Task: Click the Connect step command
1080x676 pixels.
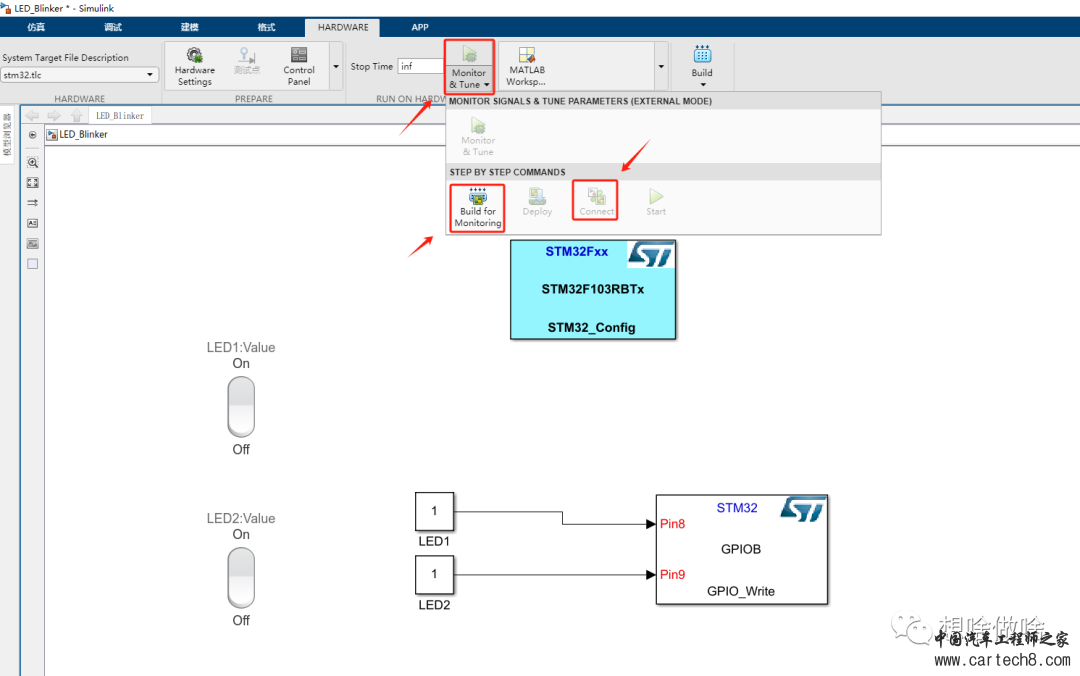Action: pyautogui.click(x=596, y=201)
